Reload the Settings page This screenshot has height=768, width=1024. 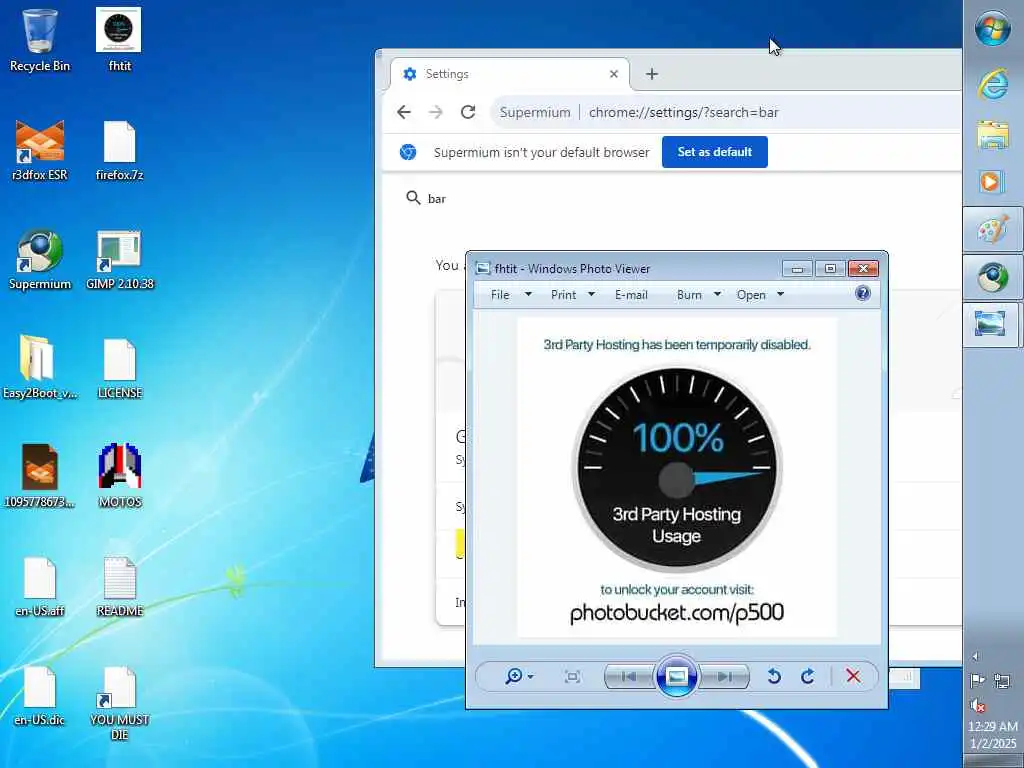(x=468, y=112)
